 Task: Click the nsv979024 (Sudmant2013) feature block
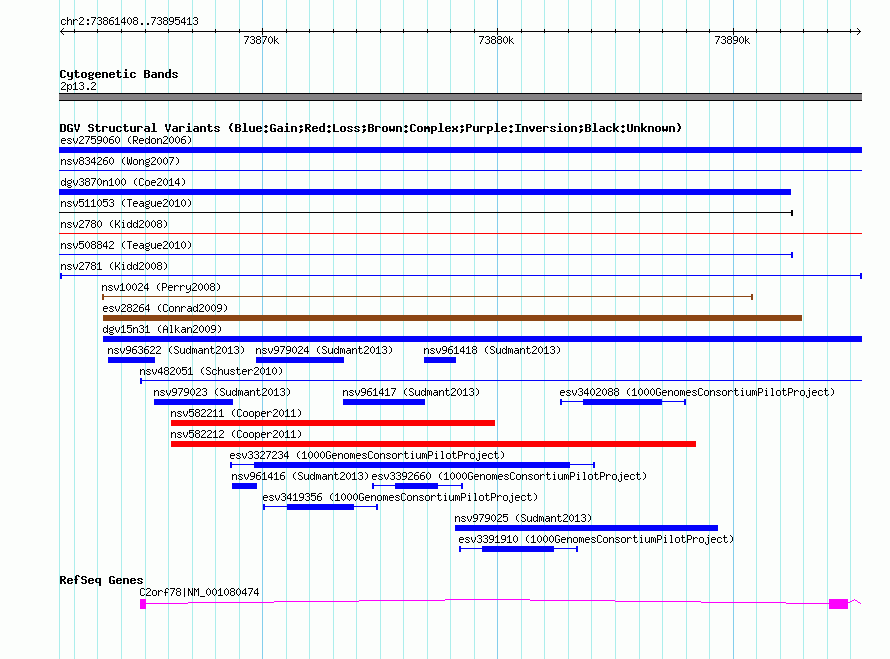coord(300,360)
